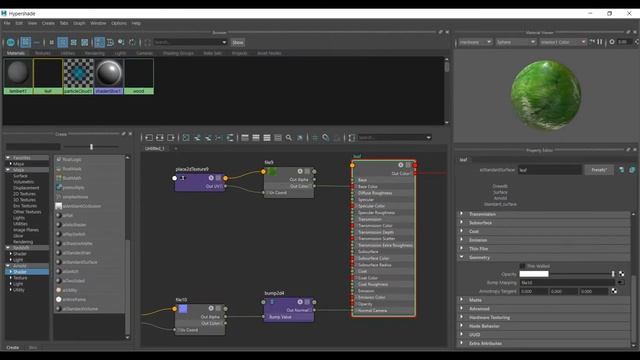Open the Create menu in the menu bar
Screen dimensions: 640x360
(x=48, y=23)
